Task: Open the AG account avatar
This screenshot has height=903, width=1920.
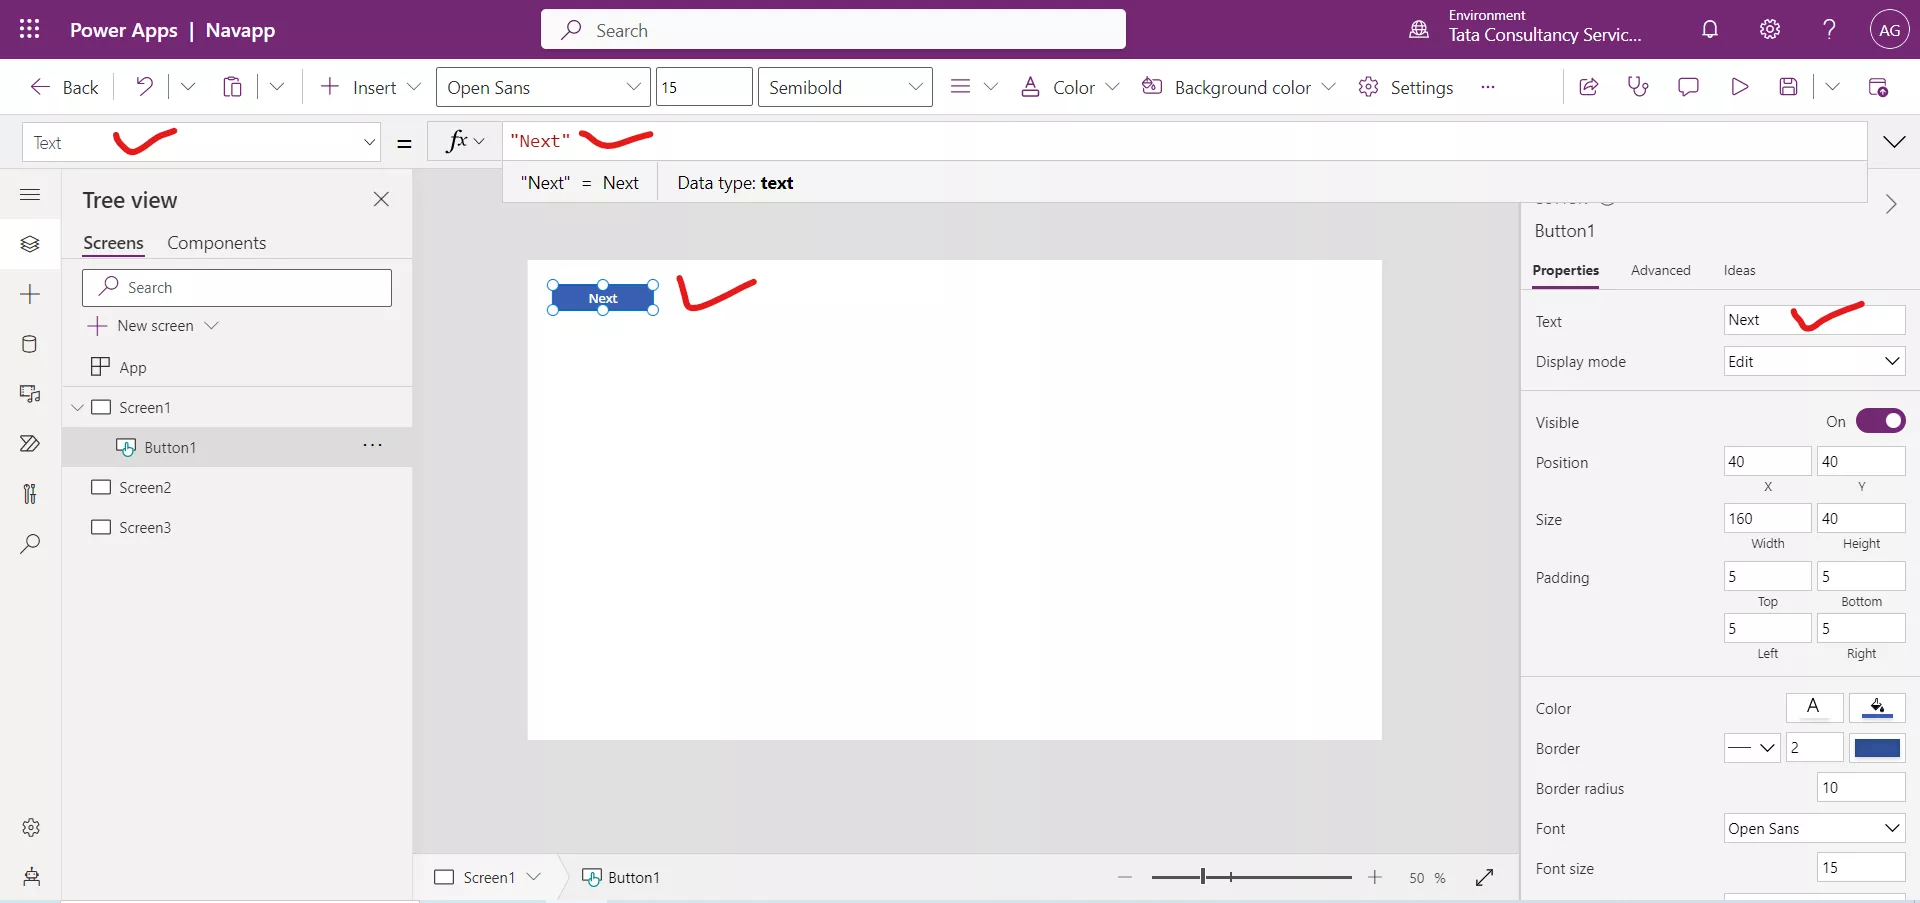Action: 1889,30
